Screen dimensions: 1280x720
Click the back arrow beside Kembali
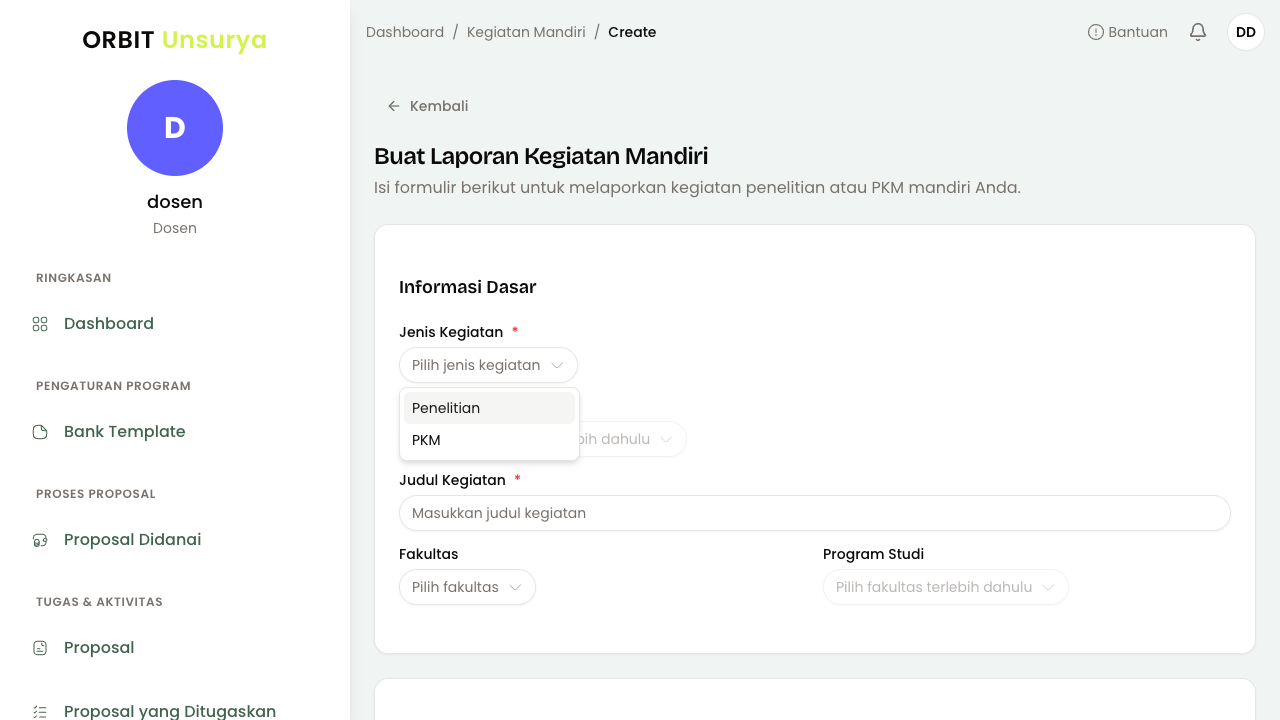click(x=394, y=106)
